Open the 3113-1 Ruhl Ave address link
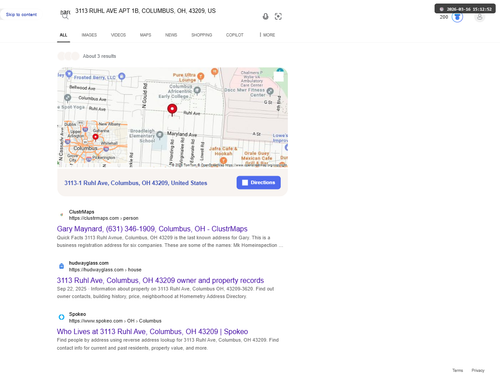Image resolution: width=500 pixels, height=379 pixels. [x=136, y=183]
